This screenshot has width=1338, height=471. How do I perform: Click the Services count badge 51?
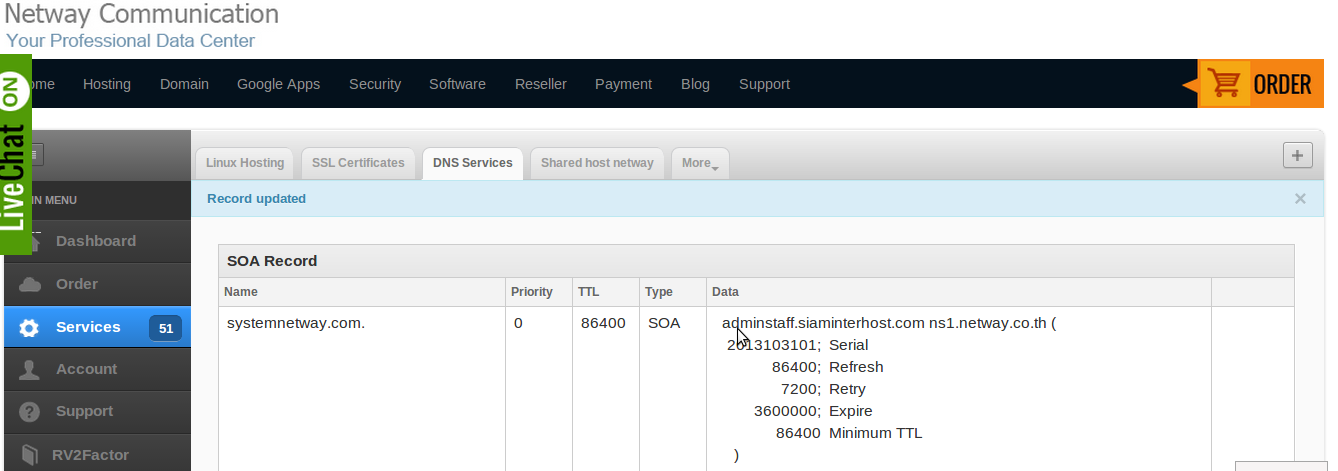(165, 328)
